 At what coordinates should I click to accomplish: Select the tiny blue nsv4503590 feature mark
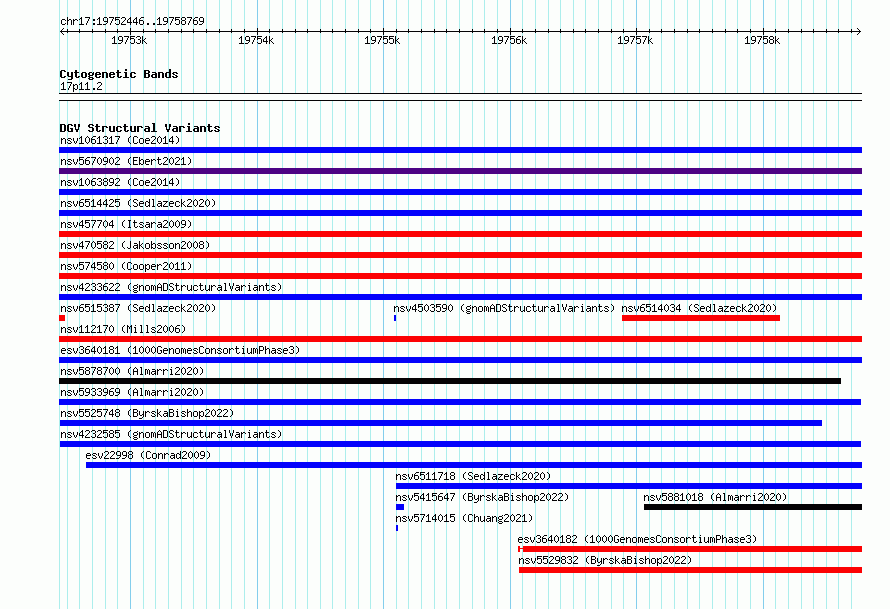[395, 318]
